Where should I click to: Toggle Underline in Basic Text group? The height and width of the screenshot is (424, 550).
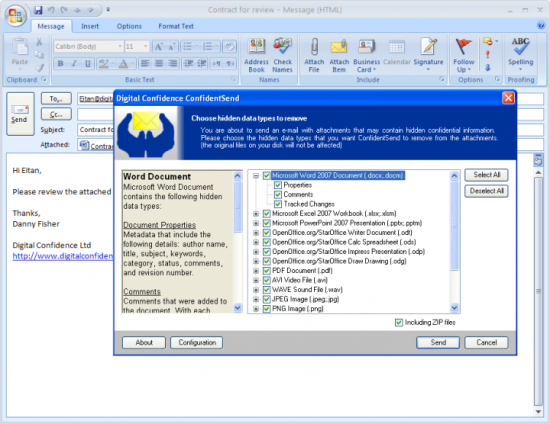coord(88,63)
